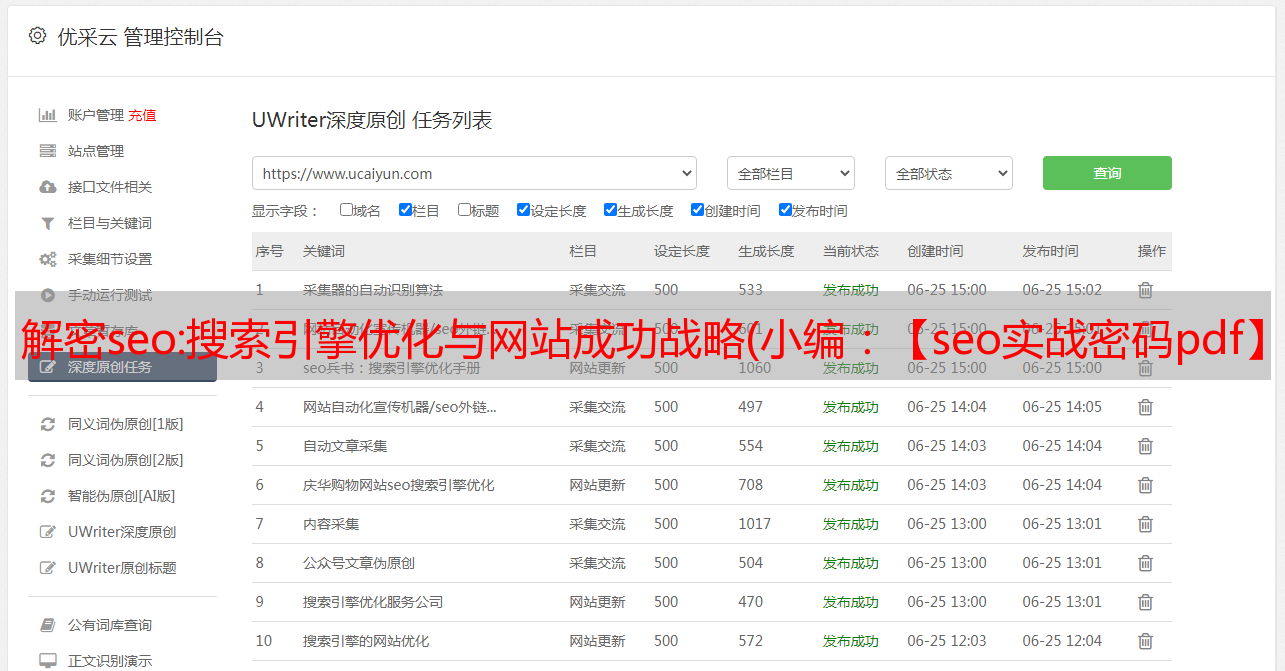
Task: Click the bar chart icon for 账户管理
Action: (x=47, y=115)
